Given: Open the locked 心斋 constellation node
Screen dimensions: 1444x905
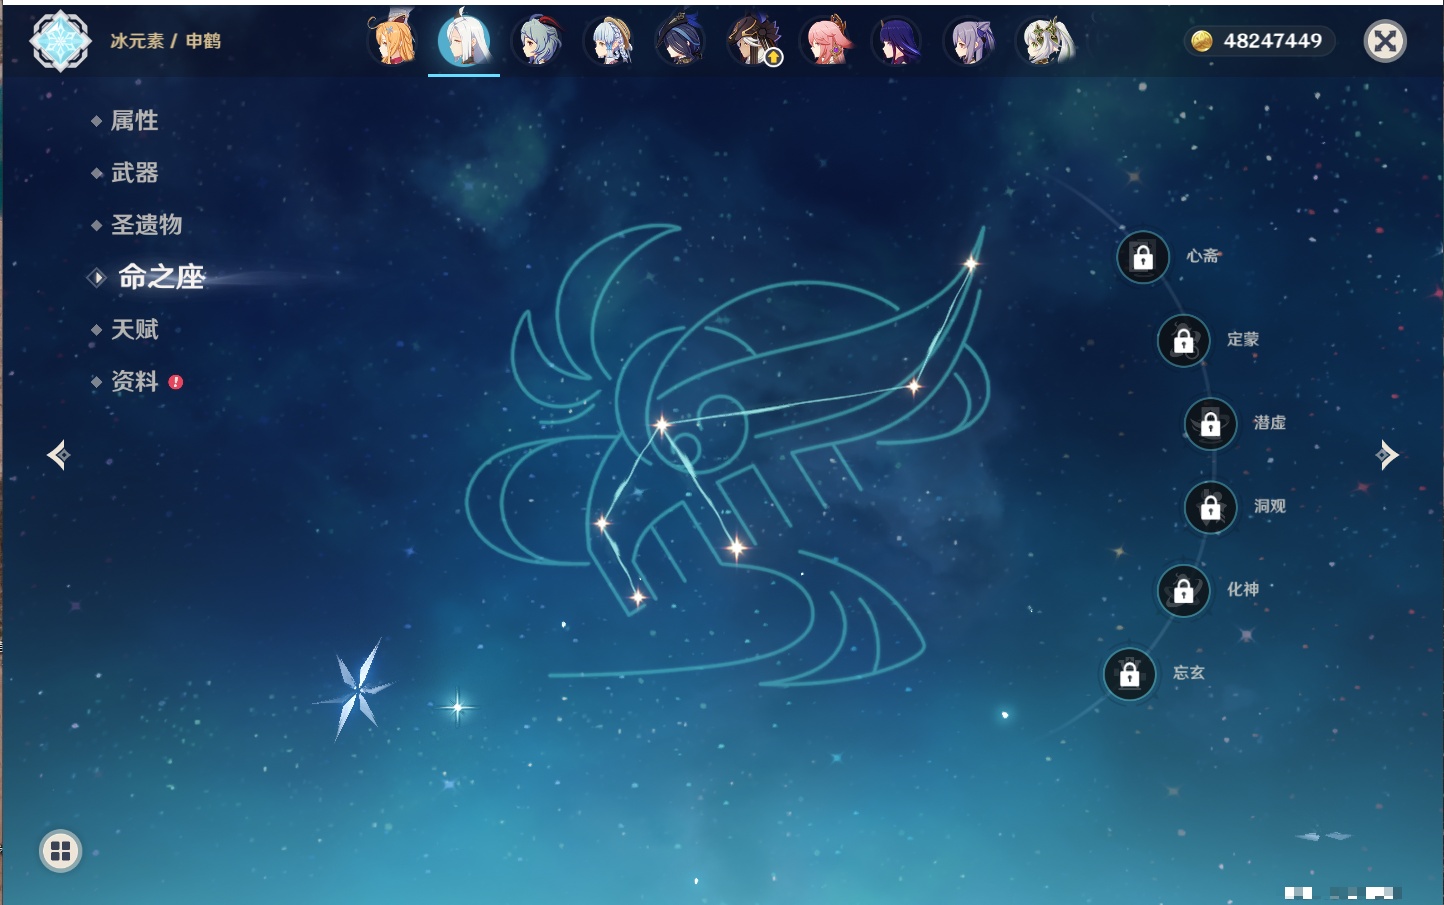Looking at the screenshot, I should pyautogui.click(x=1143, y=258).
